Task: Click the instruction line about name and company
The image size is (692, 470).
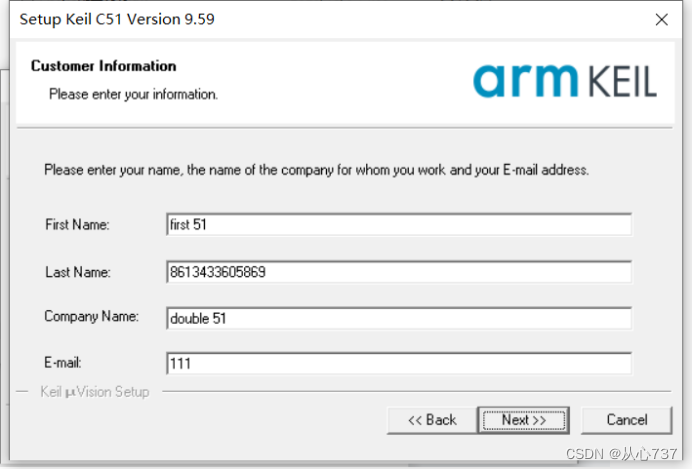Action: tap(316, 170)
